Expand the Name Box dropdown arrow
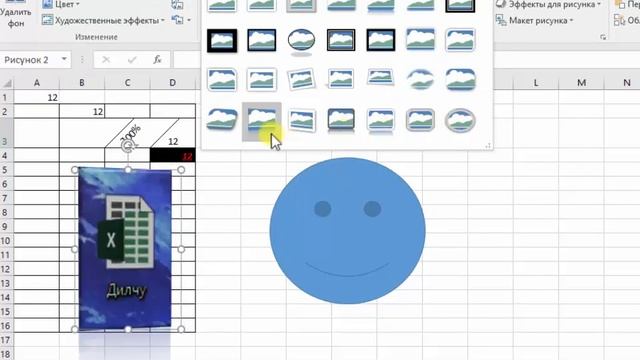Screen dimensions: 640x360 pos(64,60)
